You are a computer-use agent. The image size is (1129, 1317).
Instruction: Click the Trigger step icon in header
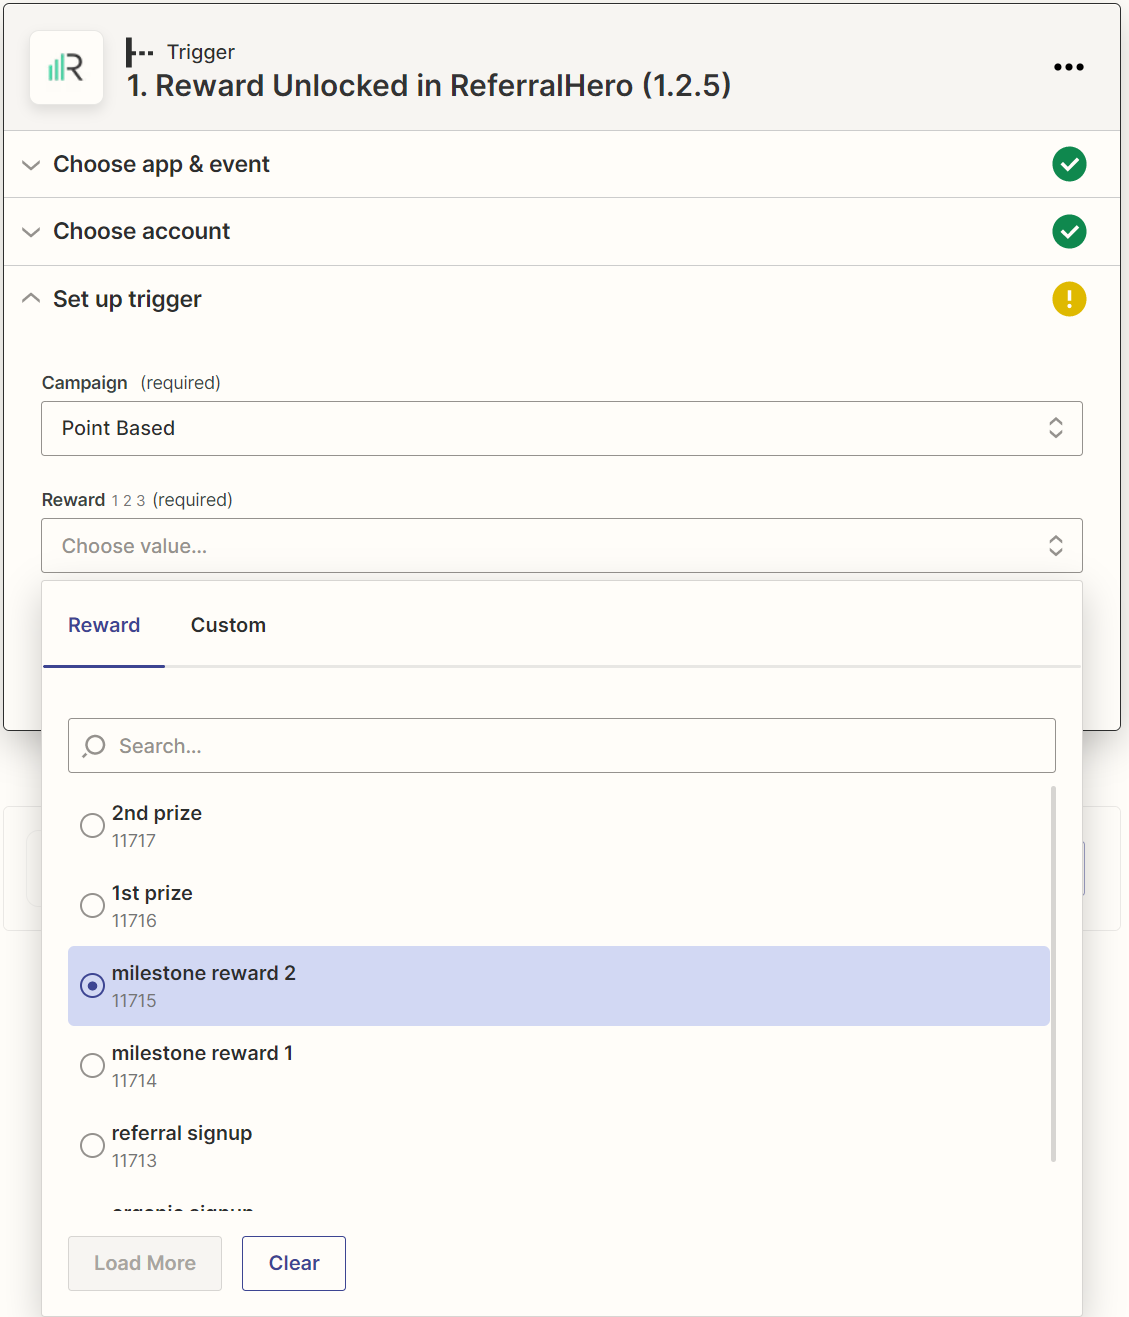tap(139, 52)
